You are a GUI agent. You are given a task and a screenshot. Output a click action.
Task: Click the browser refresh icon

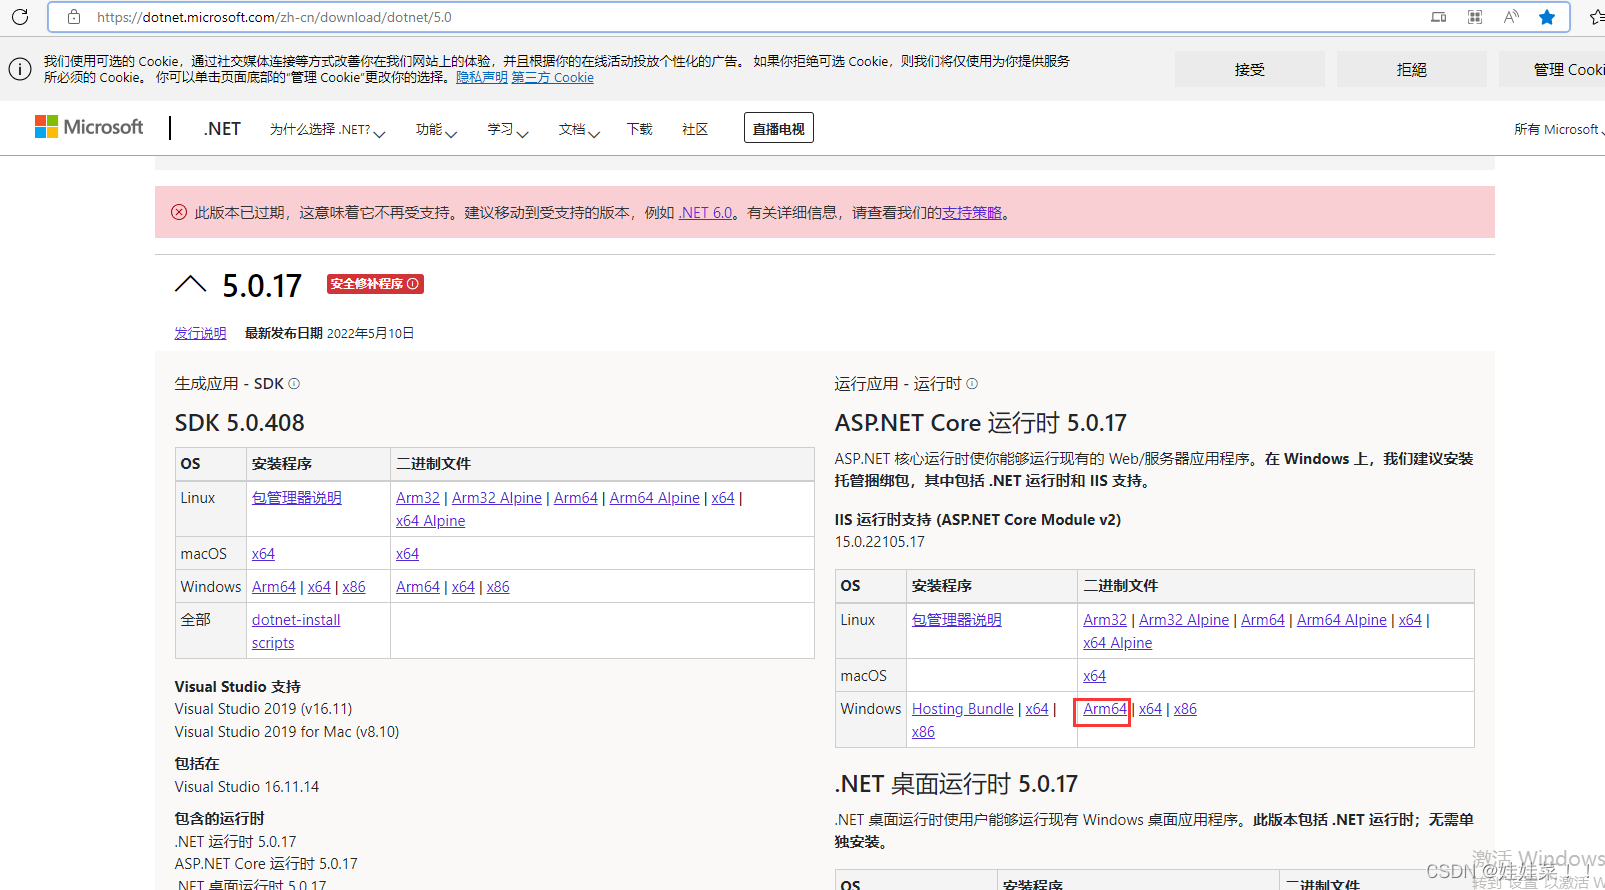pyautogui.click(x=20, y=17)
